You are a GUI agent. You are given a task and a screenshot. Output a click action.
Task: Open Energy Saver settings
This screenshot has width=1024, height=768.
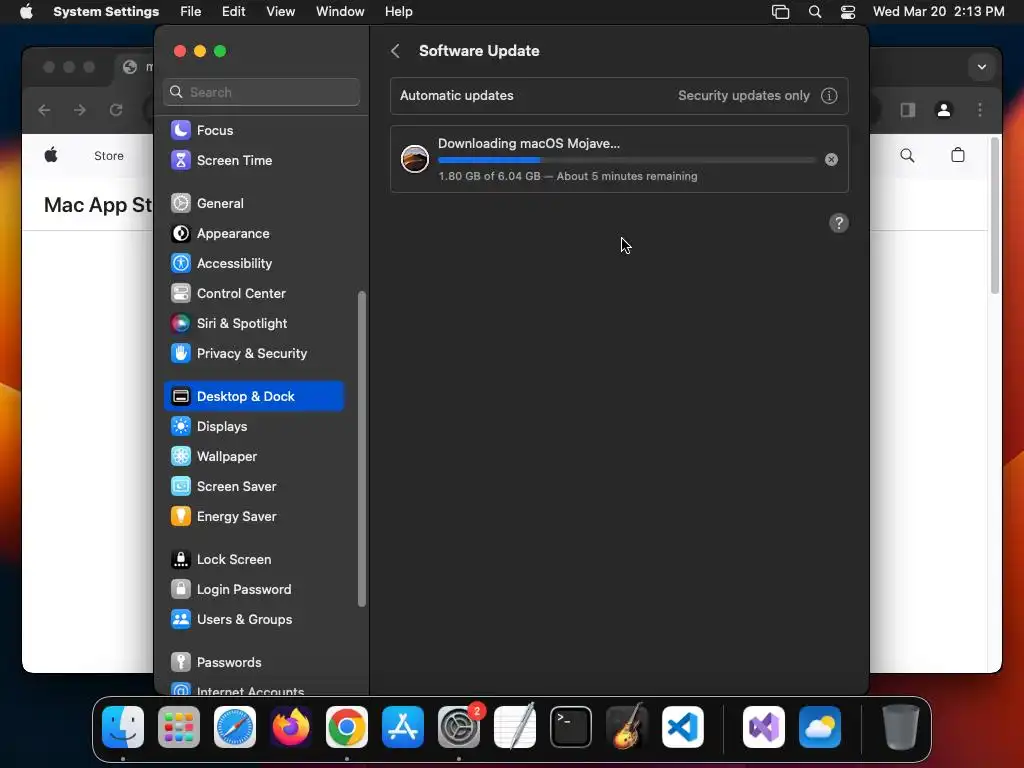click(x=253, y=517)
